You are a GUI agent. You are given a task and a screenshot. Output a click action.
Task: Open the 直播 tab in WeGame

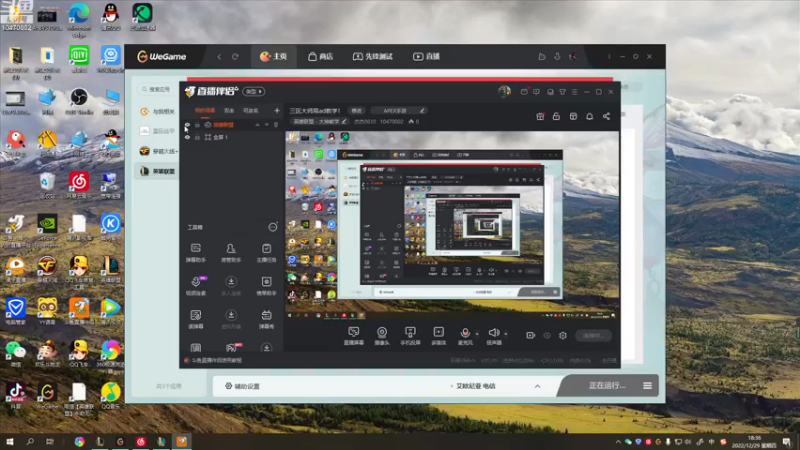(x=427, y=57)
